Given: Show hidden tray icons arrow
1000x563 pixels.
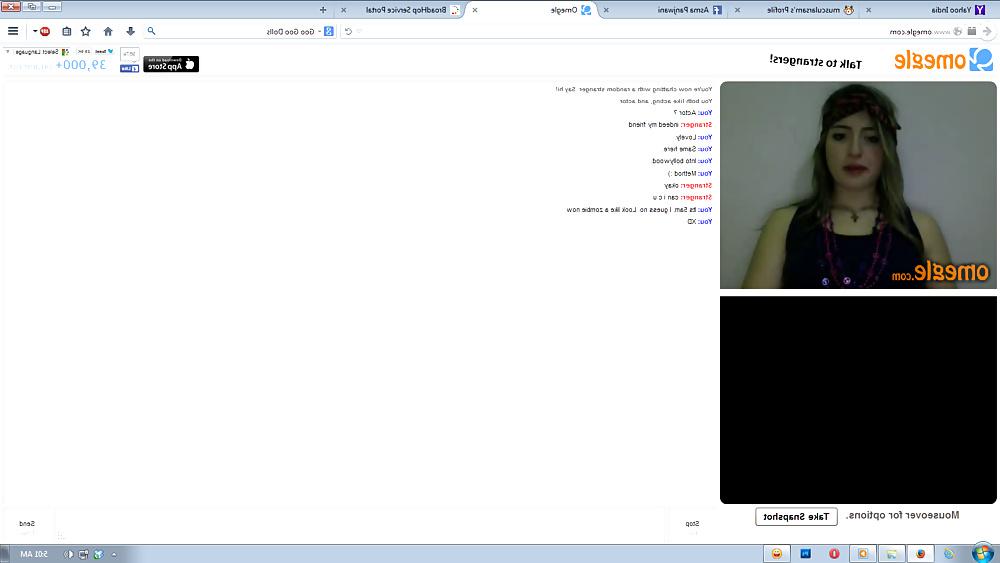Looking at the screenshot, I should point(114,554).
